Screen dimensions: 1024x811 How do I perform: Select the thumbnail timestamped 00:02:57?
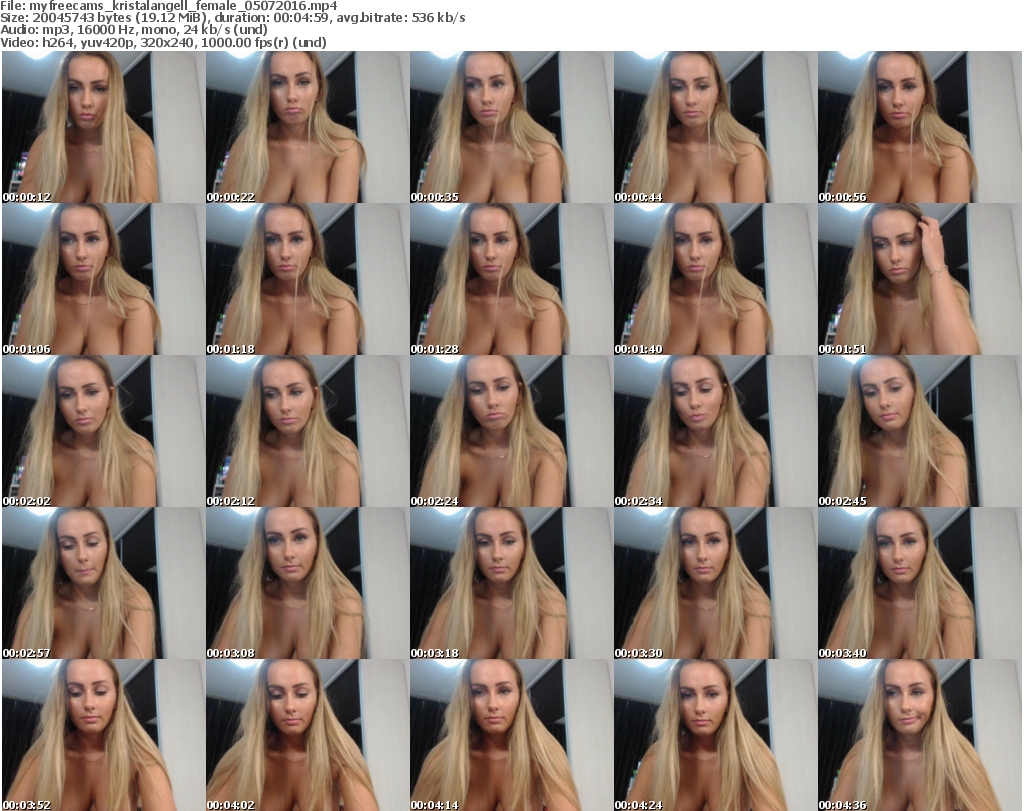tap(104, 583)
